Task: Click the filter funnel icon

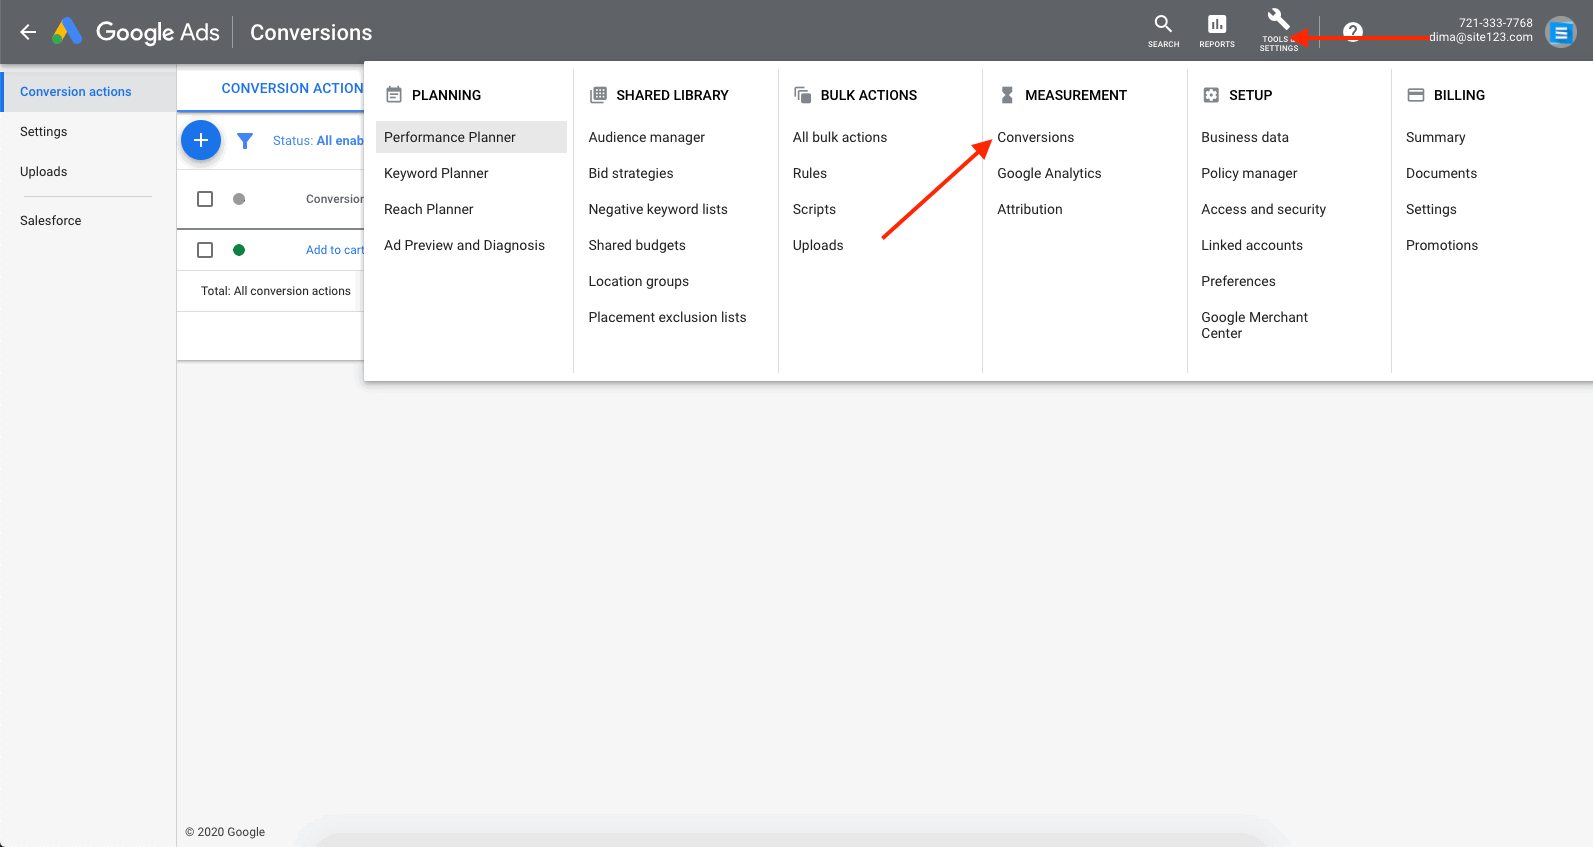Action: pos(245,141)
